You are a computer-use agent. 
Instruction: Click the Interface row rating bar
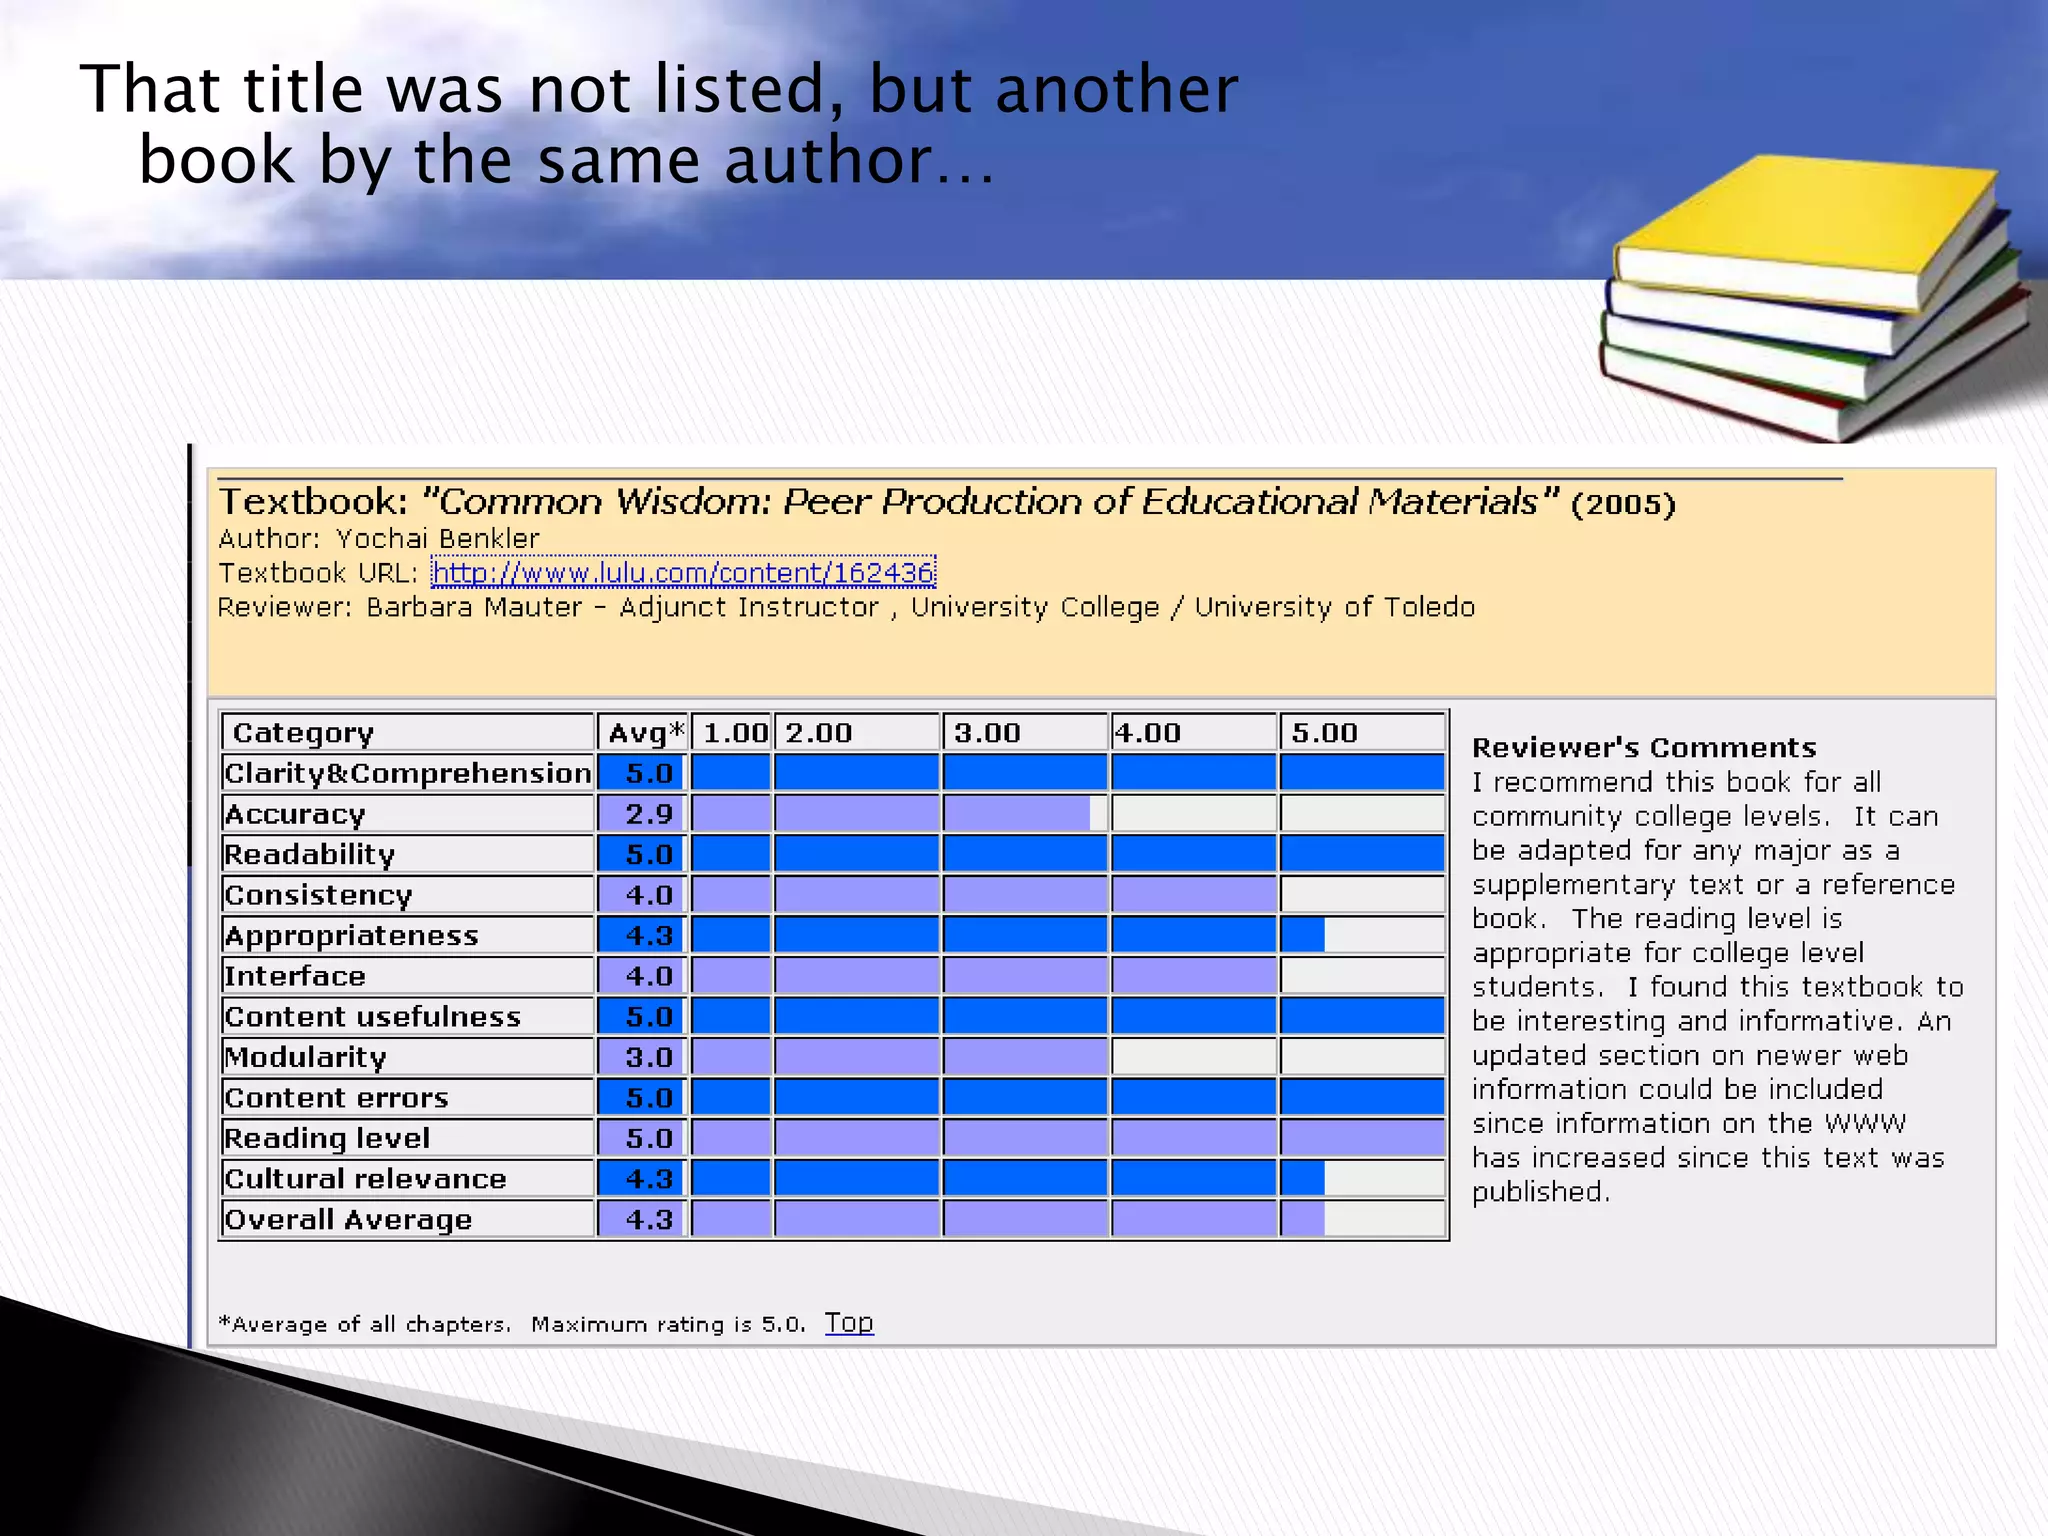(x=985, y=976)
